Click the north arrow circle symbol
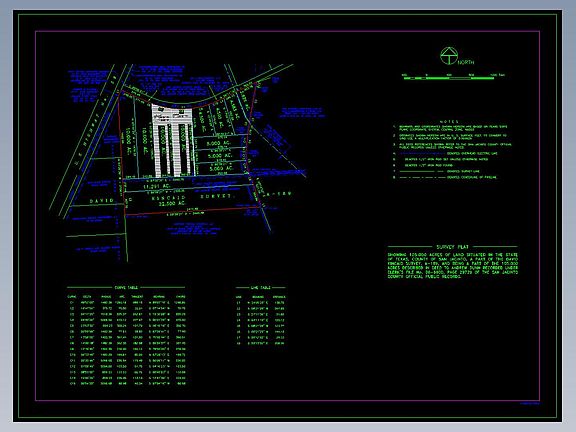 449,56
